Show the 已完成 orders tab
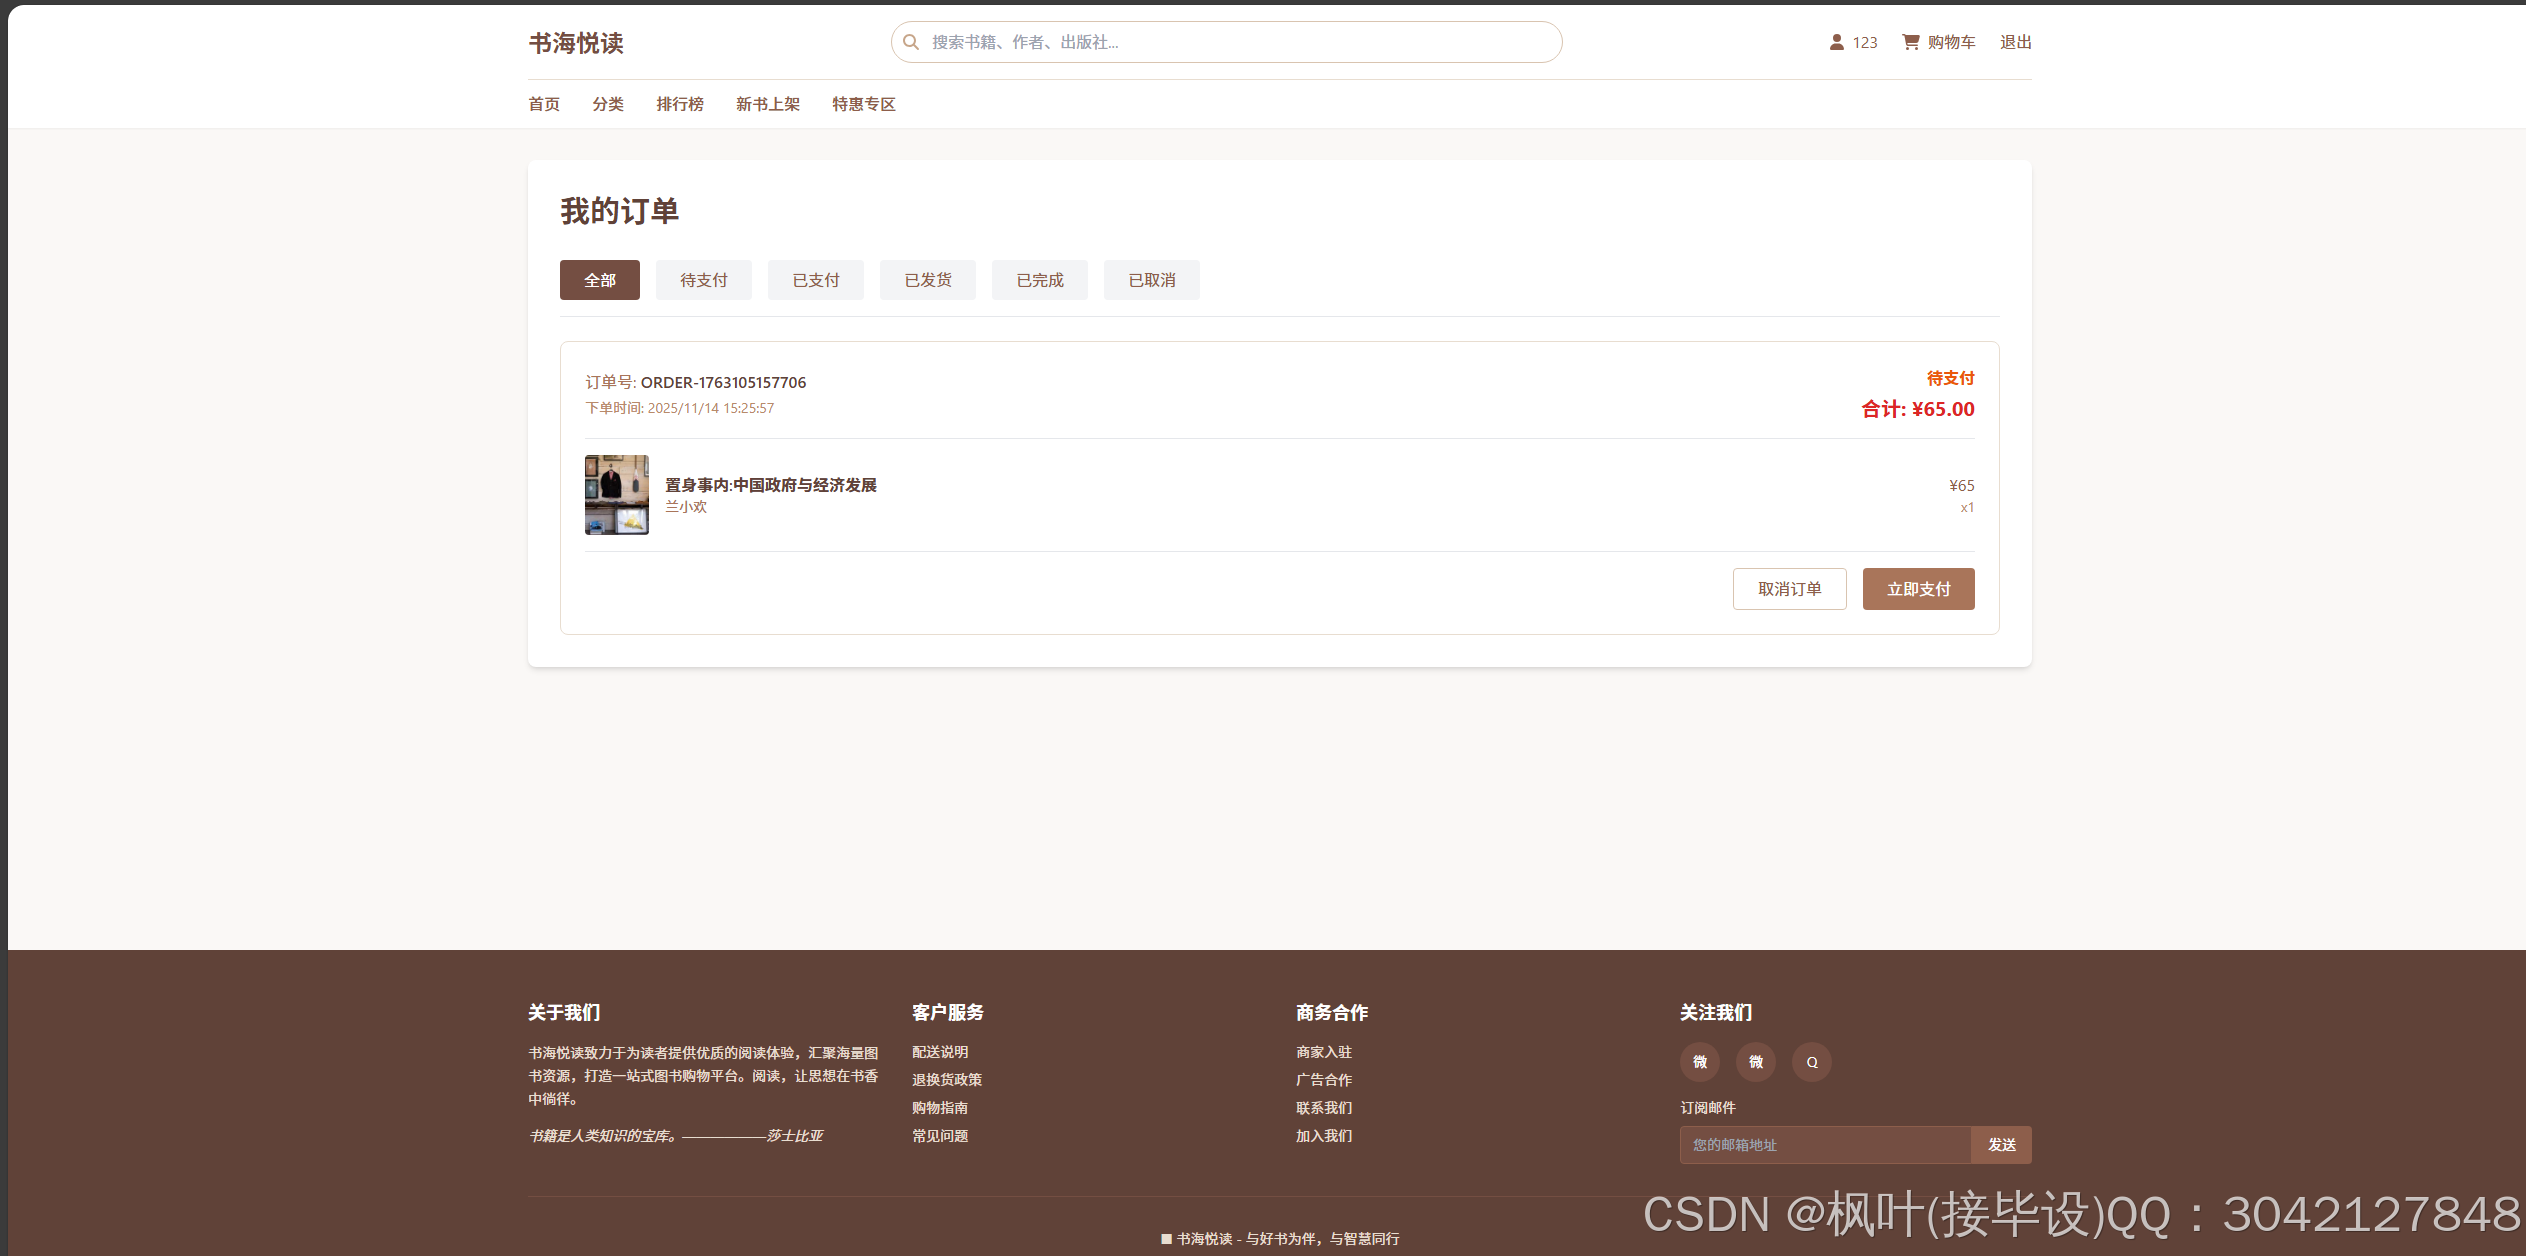 tap(1040, 280)
